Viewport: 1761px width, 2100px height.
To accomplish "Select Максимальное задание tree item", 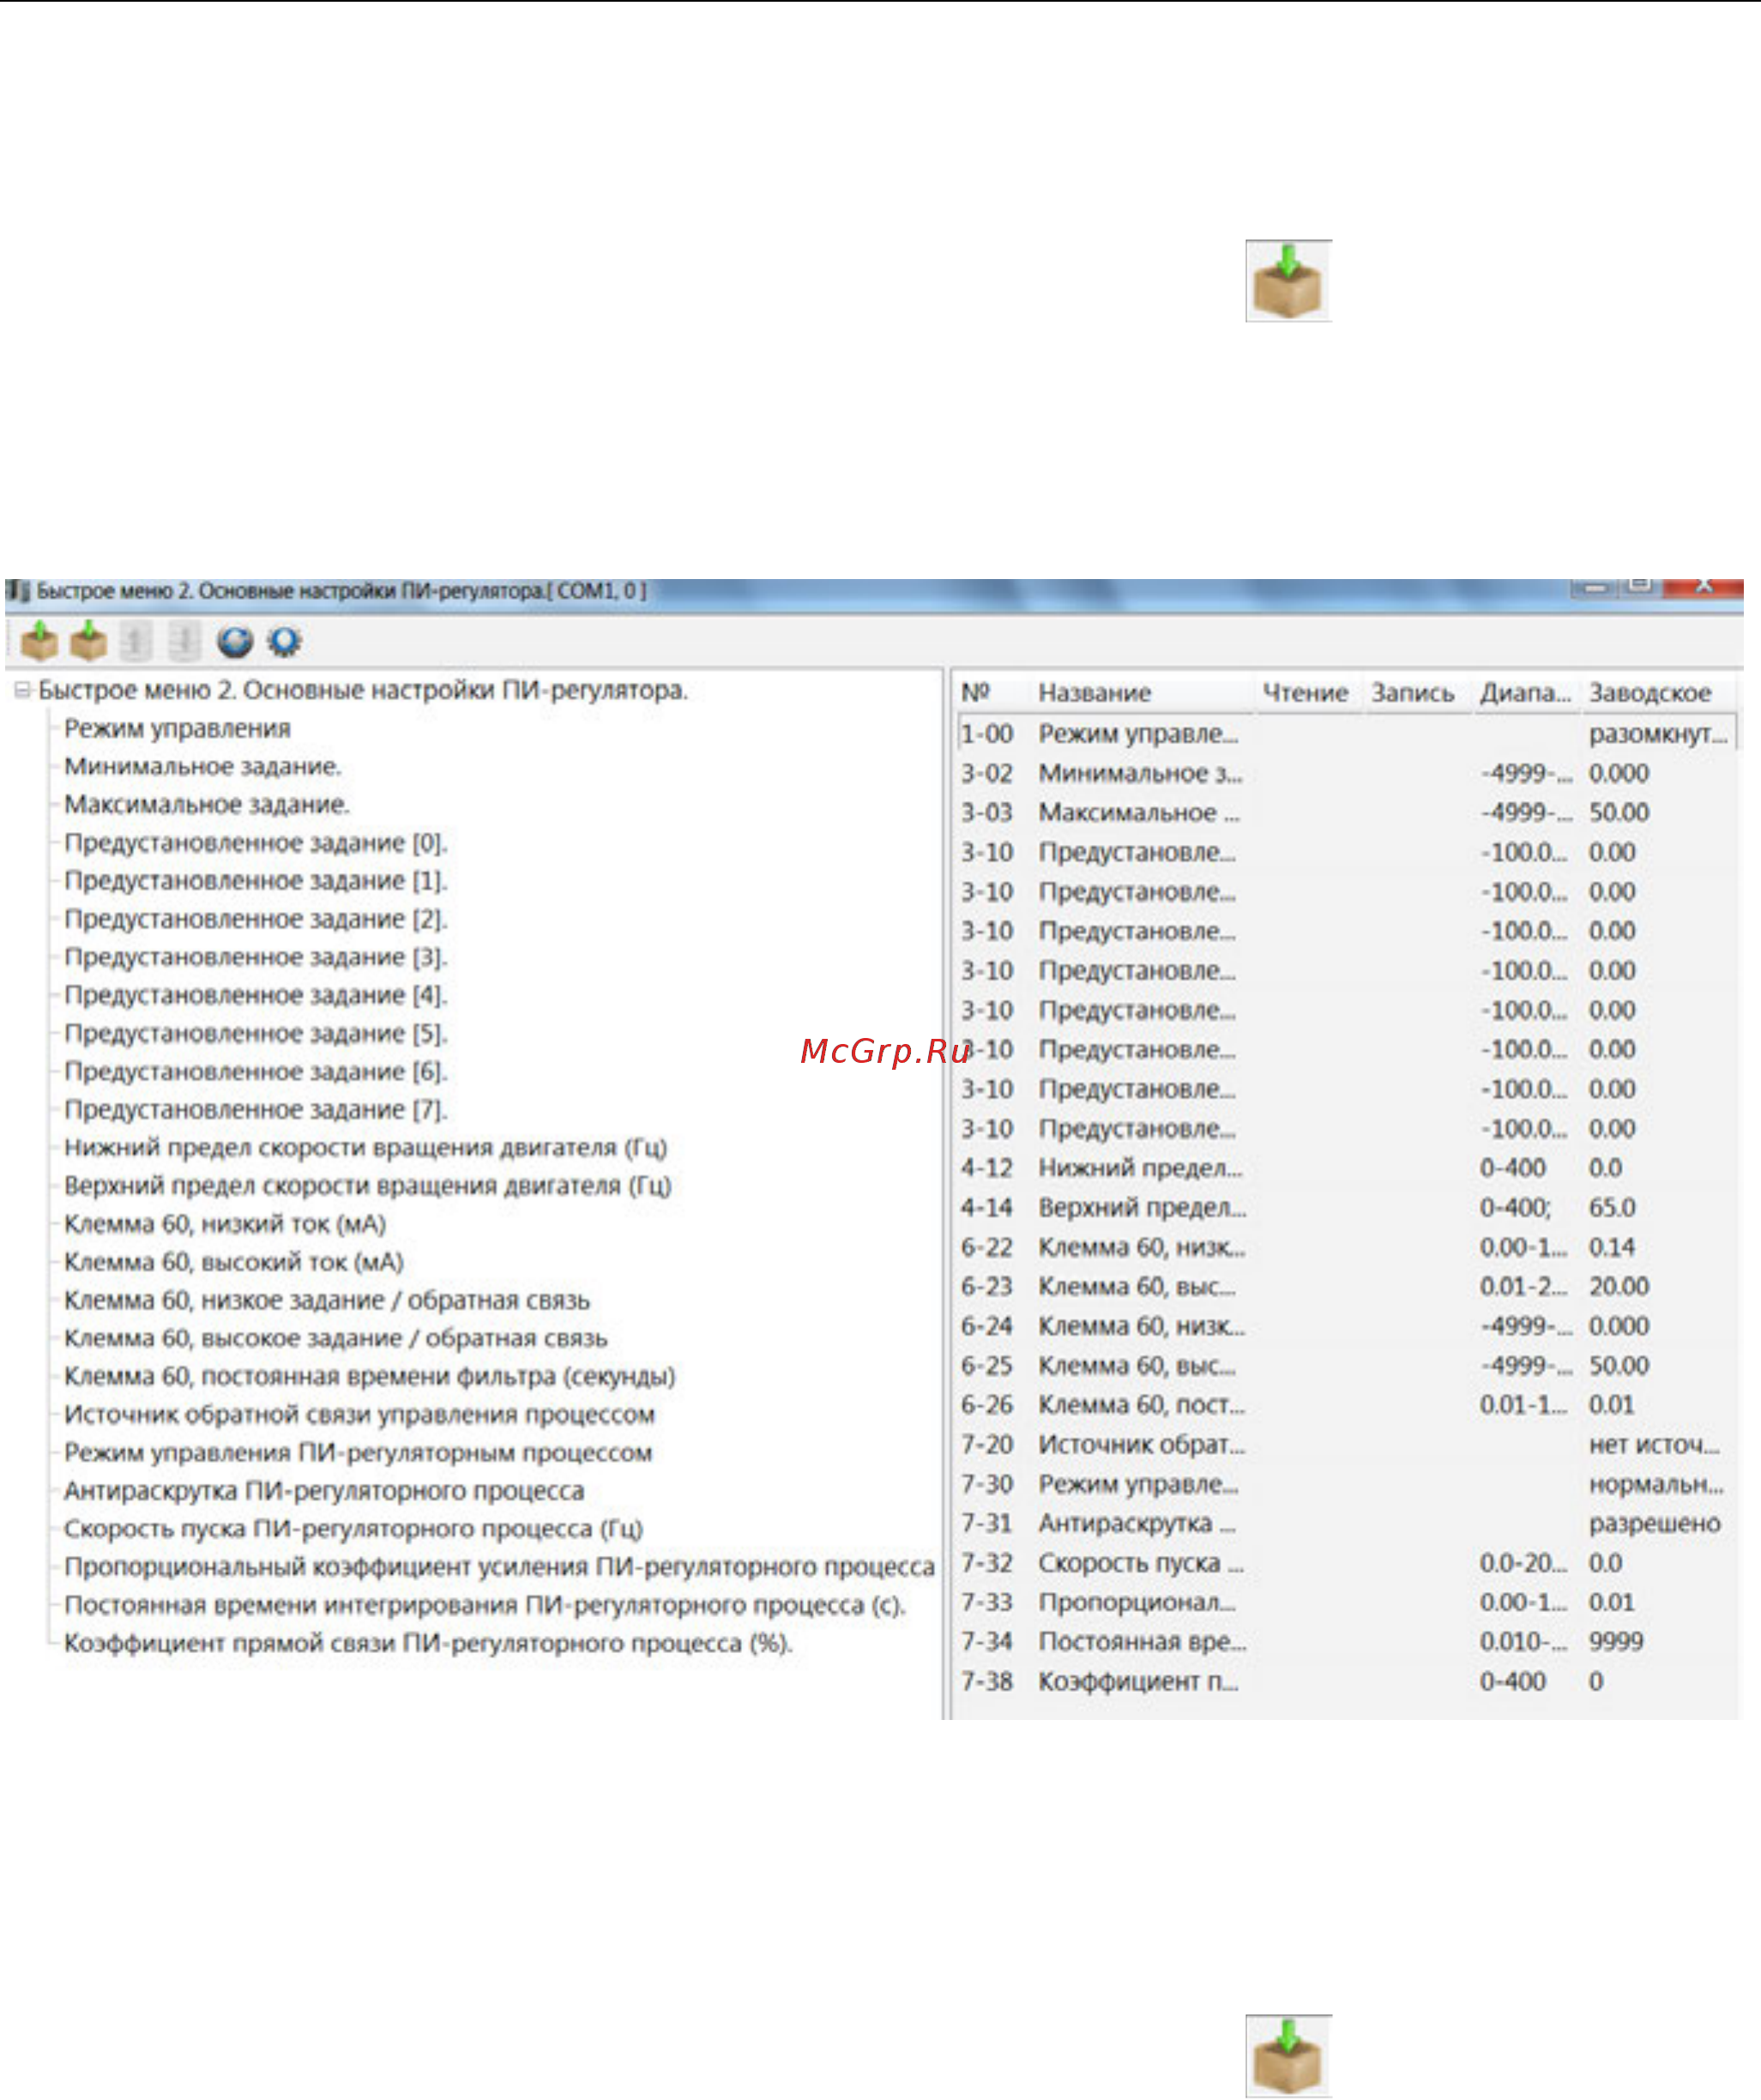I will pyautogui.click(x=207, y=804).
